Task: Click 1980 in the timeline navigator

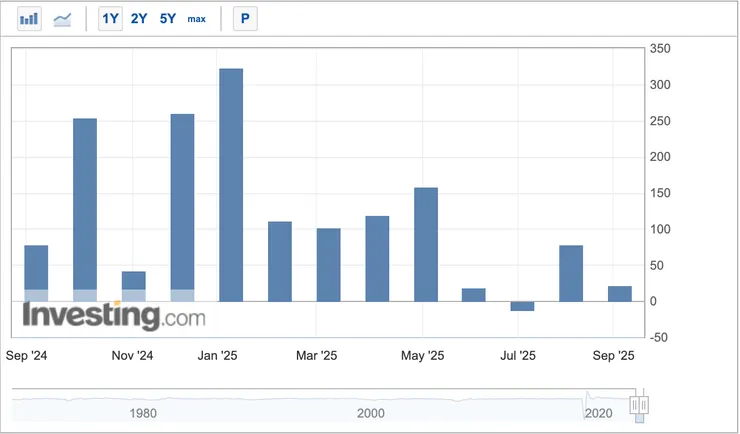Action: pyautogui.click(x=143, y=414)
